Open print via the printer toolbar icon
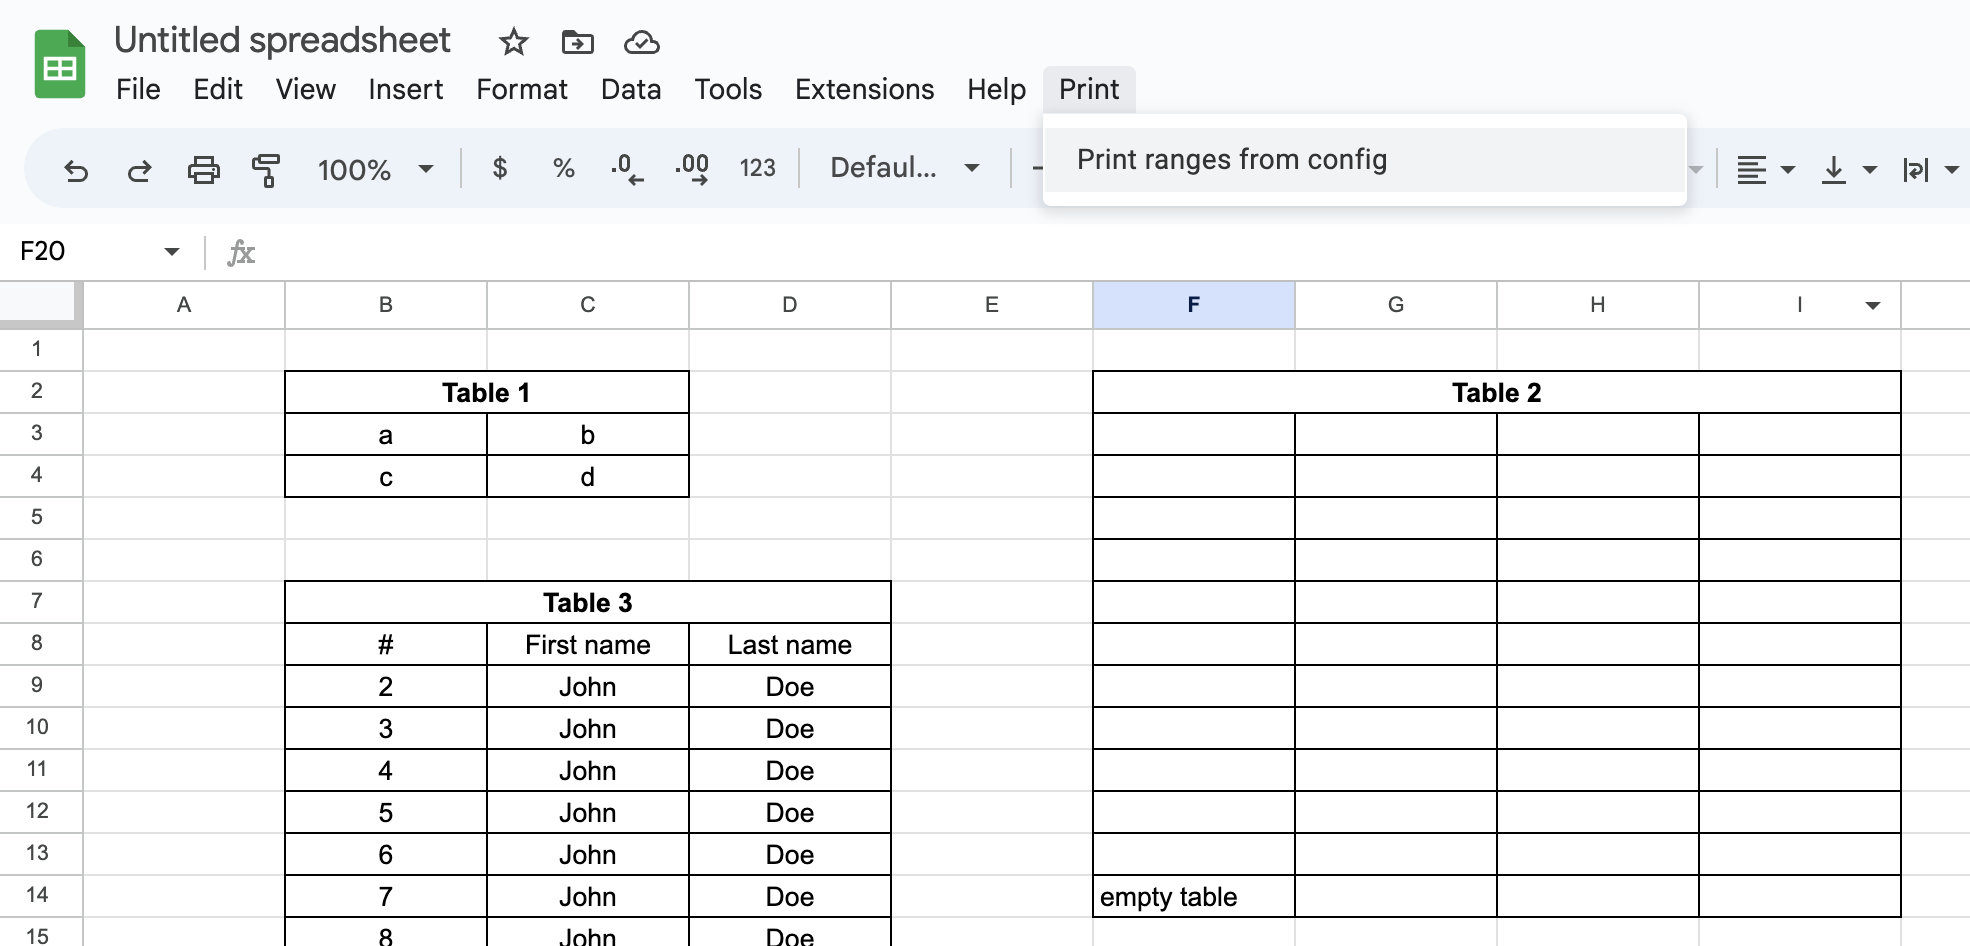The width and height of the screenshot is (1970, 946). [203, 169]
